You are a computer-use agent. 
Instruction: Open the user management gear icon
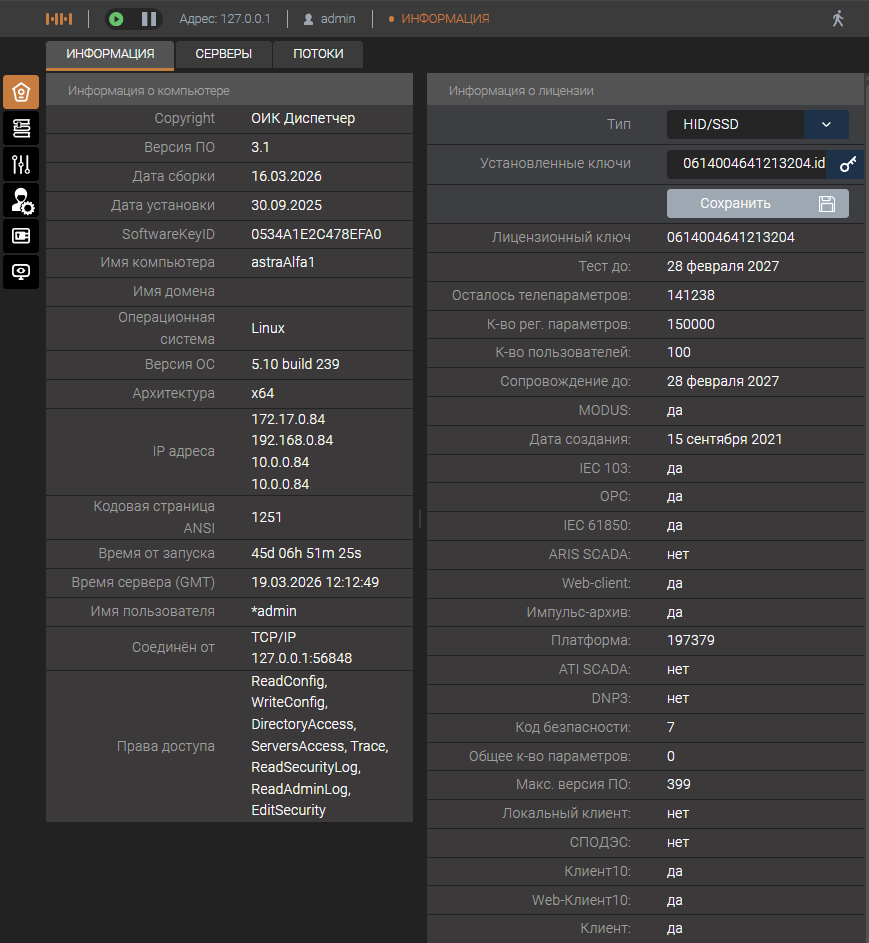[x=21, y=200]
